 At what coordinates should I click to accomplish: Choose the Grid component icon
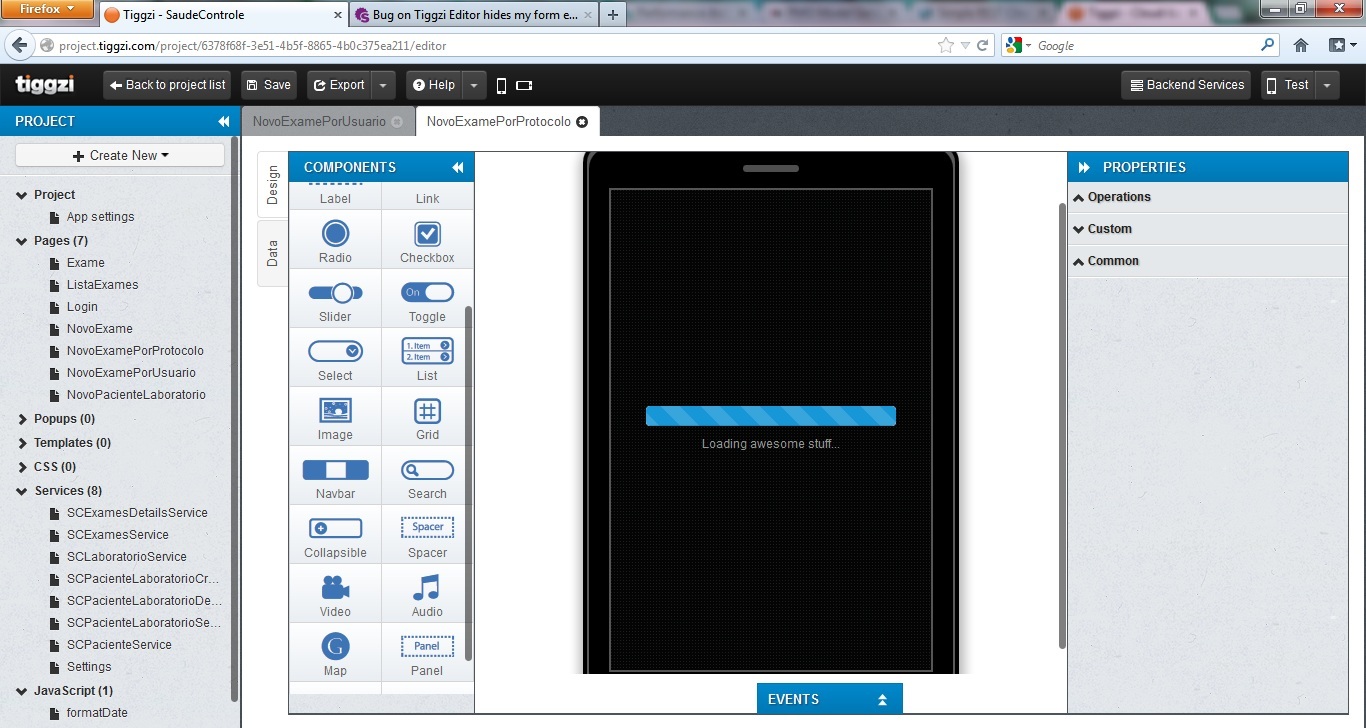pyautogui.click(x=427, y=411)
